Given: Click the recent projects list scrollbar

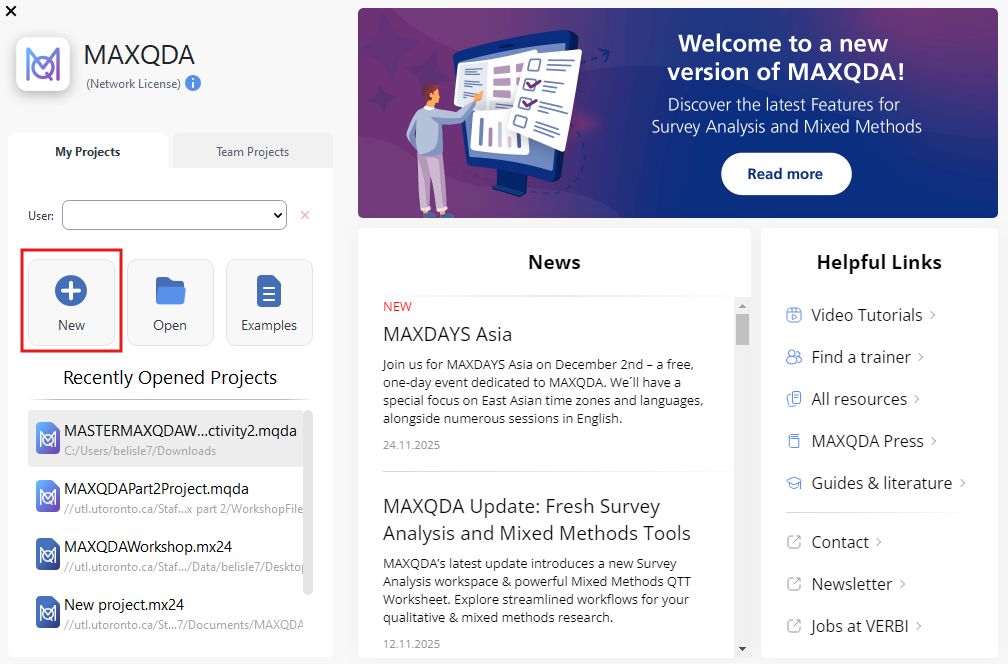Looking at the screenshot, I should [x=308, y=502].
